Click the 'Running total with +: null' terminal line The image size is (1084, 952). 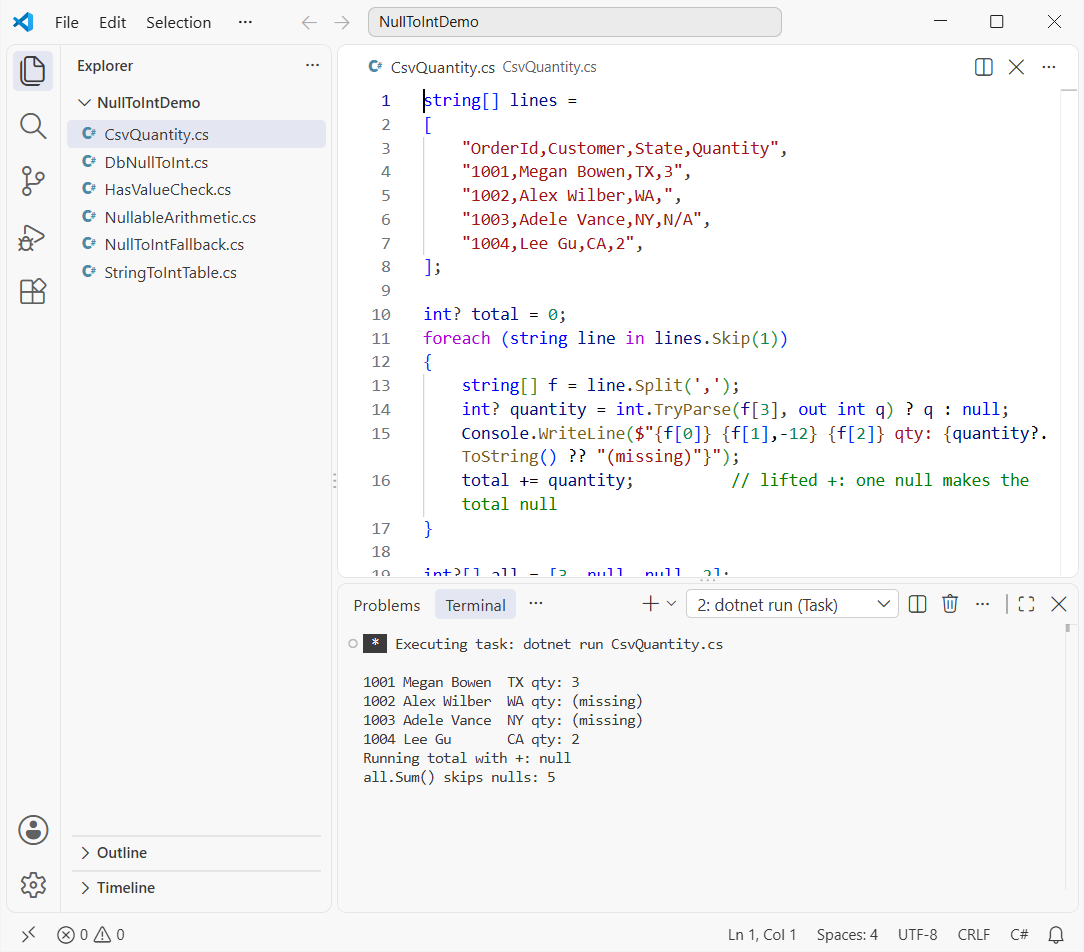[467, 758]
